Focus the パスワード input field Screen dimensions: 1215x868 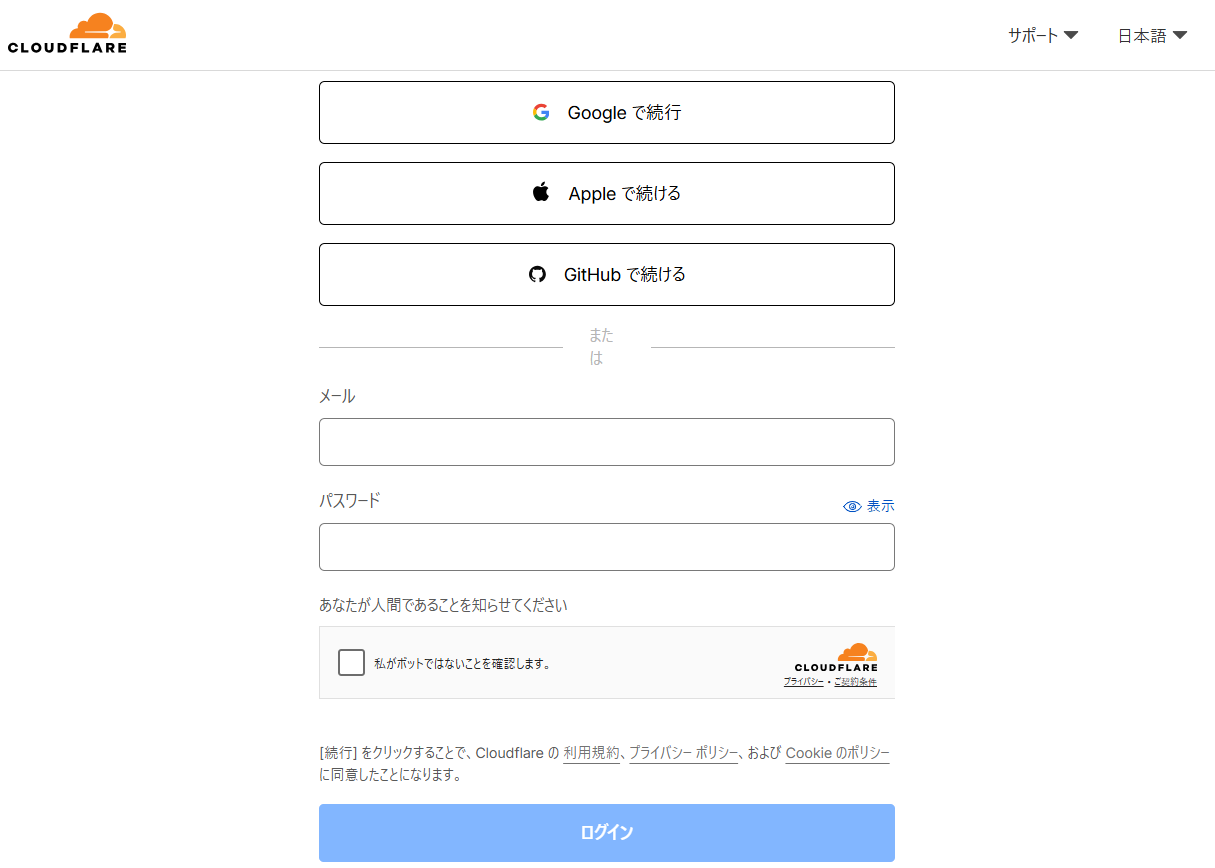click(x=606, y=547)
